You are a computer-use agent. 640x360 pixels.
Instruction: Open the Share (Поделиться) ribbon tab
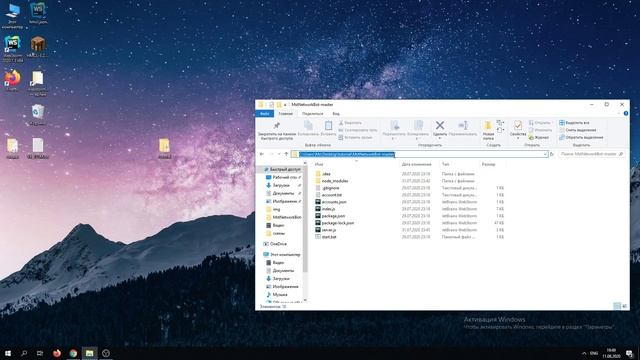312,113
